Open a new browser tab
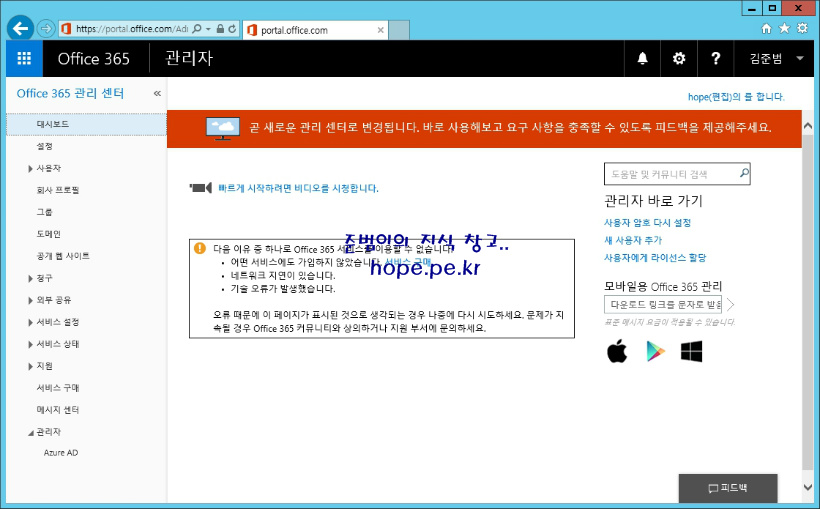This screenshot has width=820, height=509. click(x=399, y=30)
